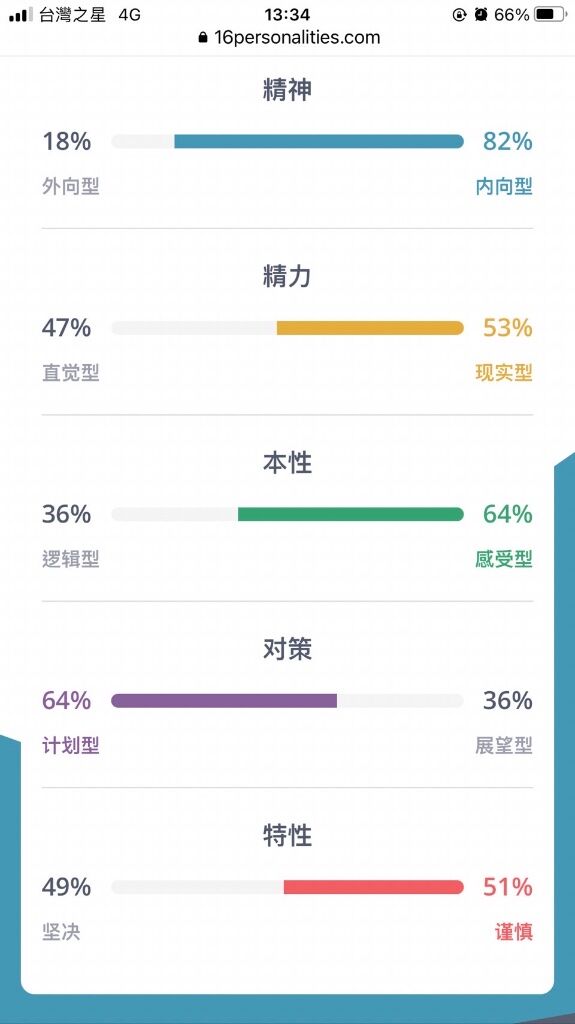Tap the rotation lock status icon
Screen dimensions: 575x1024
click(459, 14)
